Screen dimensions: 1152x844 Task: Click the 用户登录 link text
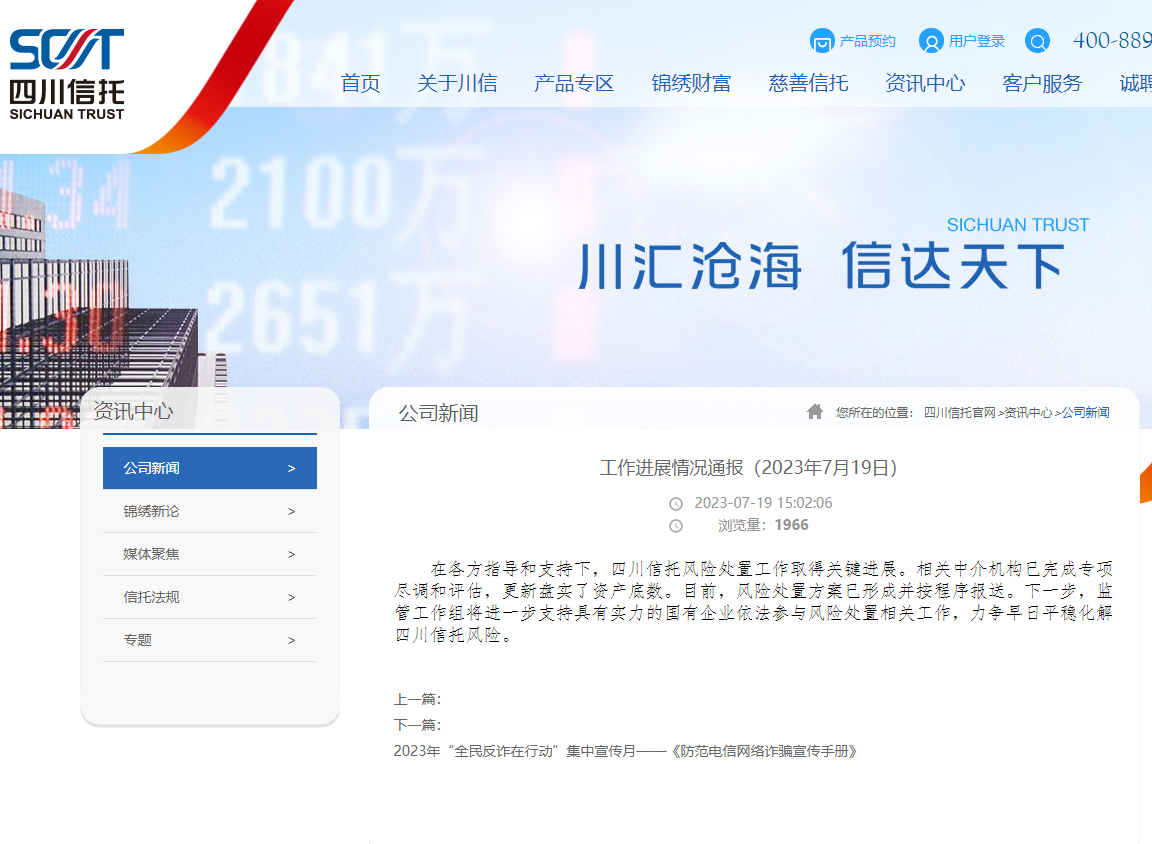tap(976, 41)
